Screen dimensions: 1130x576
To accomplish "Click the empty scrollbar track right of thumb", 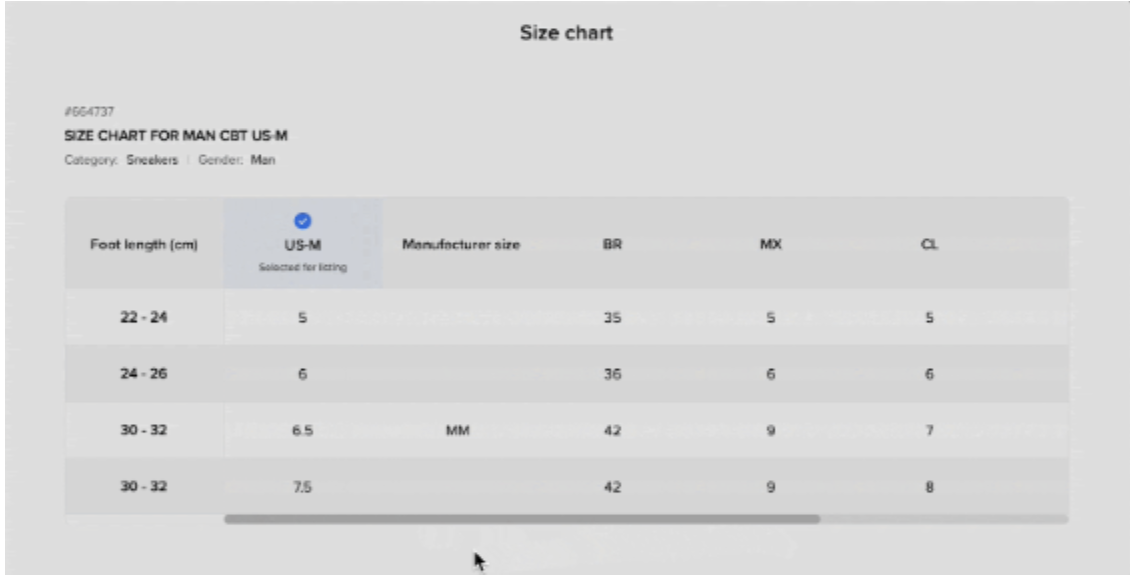I will [x=944, y=519].
